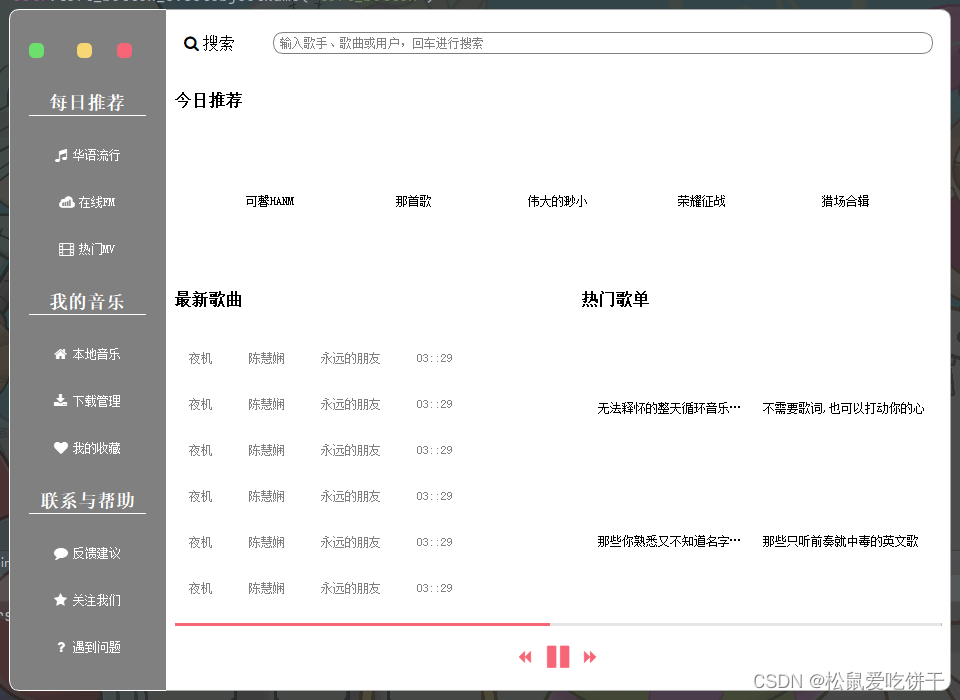The height and width of the screenshot is (700, 960).
Task: Click the magnifier search icon
Action: (191, 44)
